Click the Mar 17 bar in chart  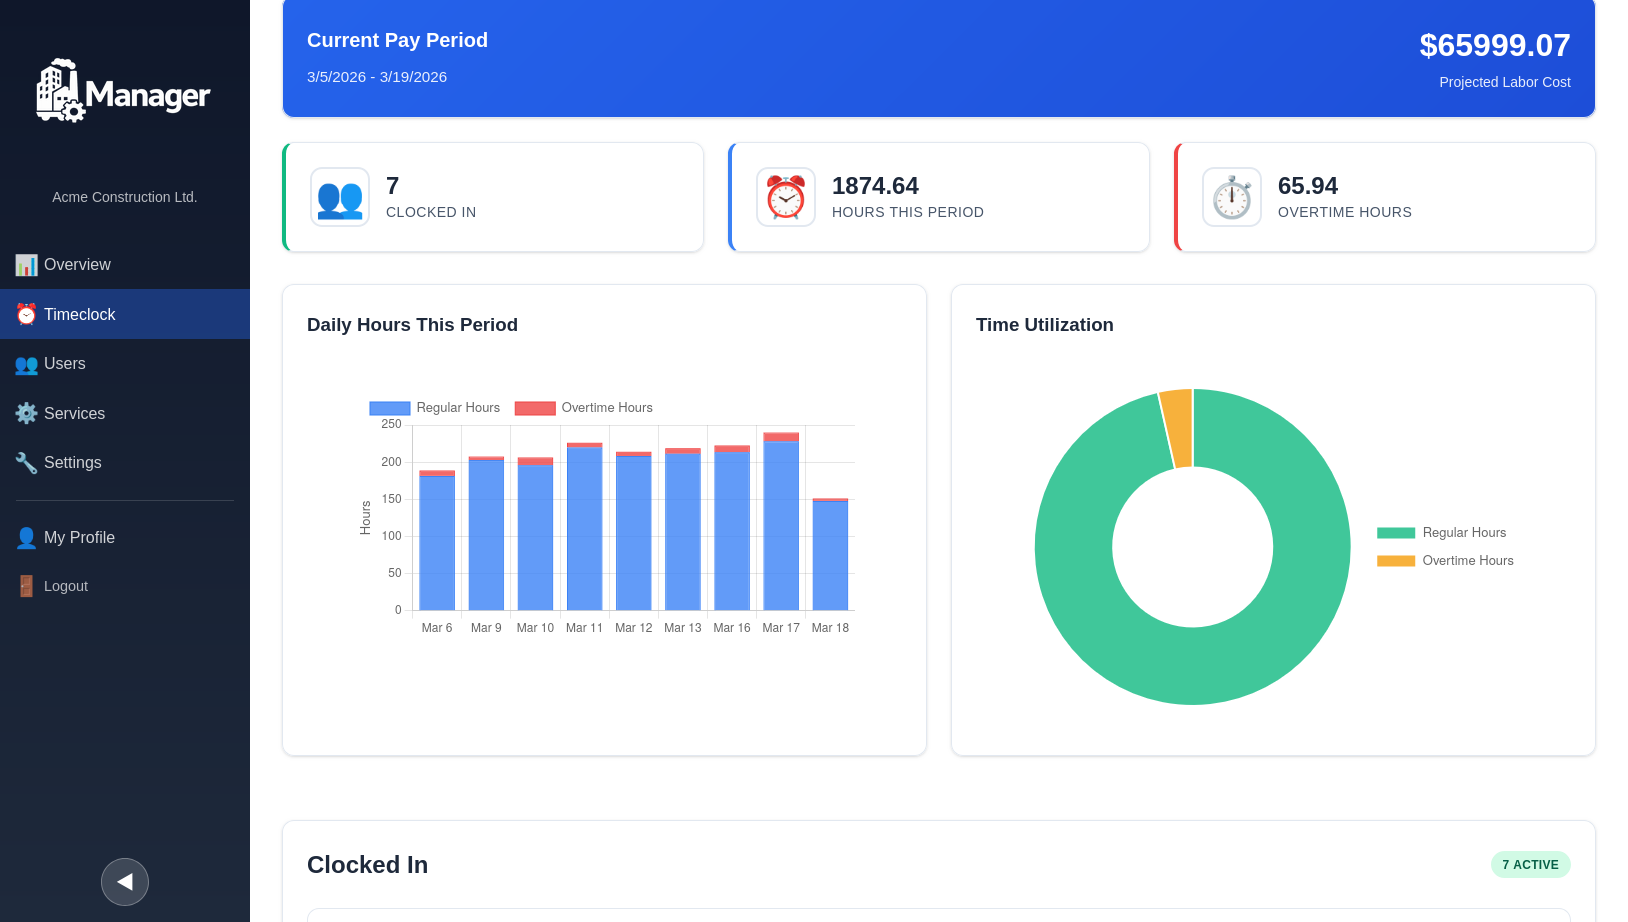pyautogui.click(x=781, y=525)
